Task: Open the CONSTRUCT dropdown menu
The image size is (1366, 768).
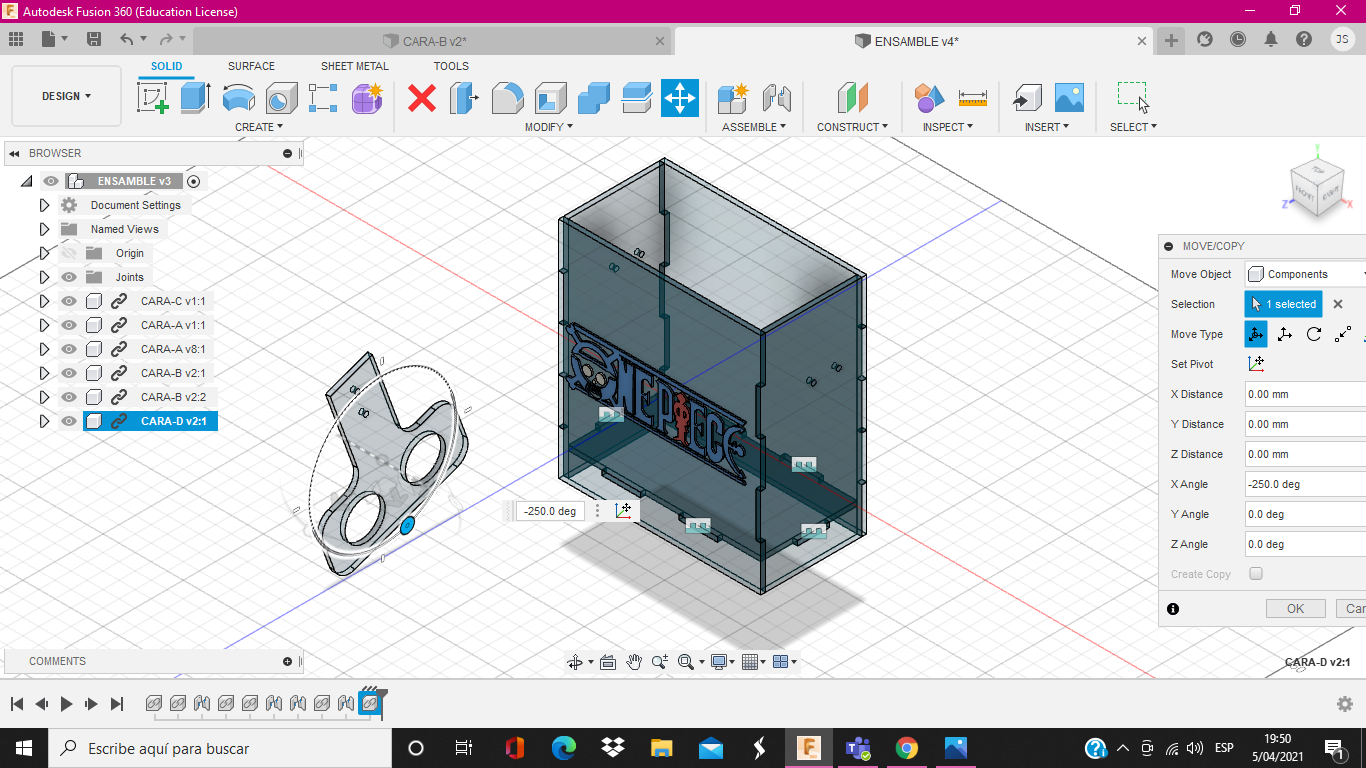Action: point(853,127)
